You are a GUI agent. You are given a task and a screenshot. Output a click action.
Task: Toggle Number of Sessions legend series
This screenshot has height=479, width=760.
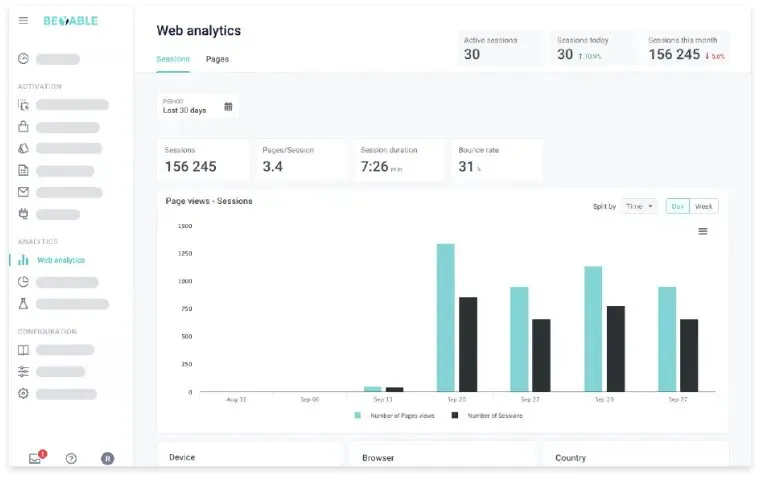[x=488, y=415]
